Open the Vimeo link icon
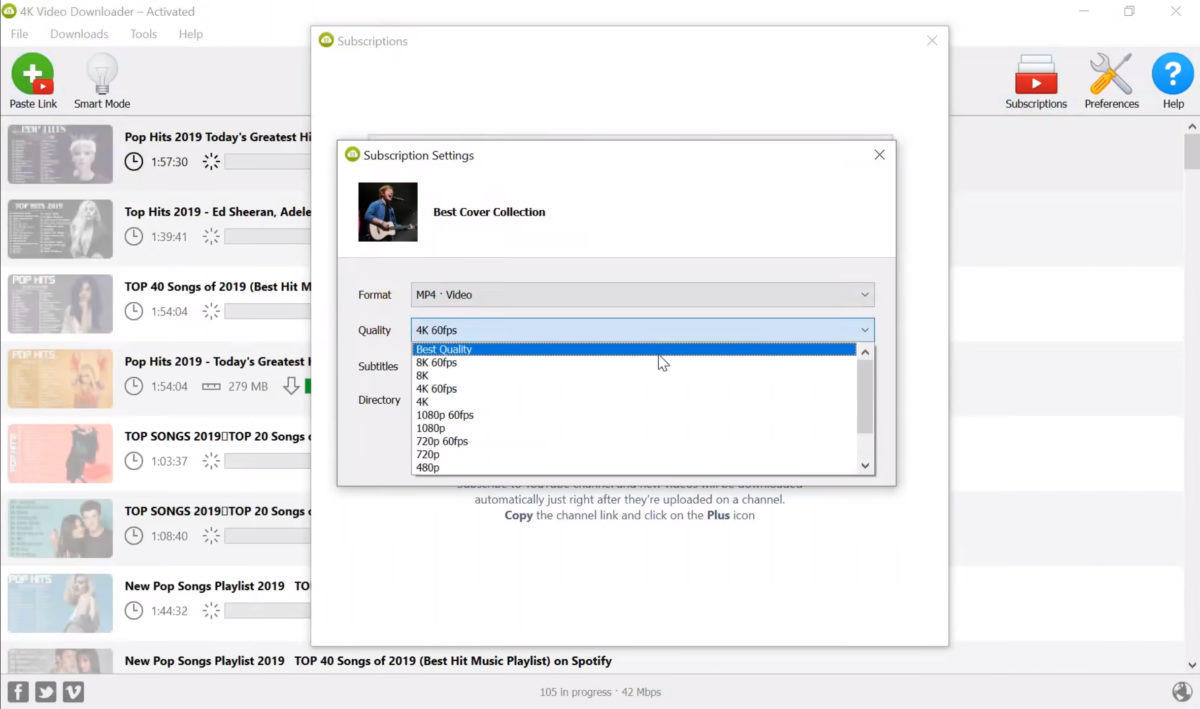The height and width of the screenshot is (709, 1200). [73, 691]
